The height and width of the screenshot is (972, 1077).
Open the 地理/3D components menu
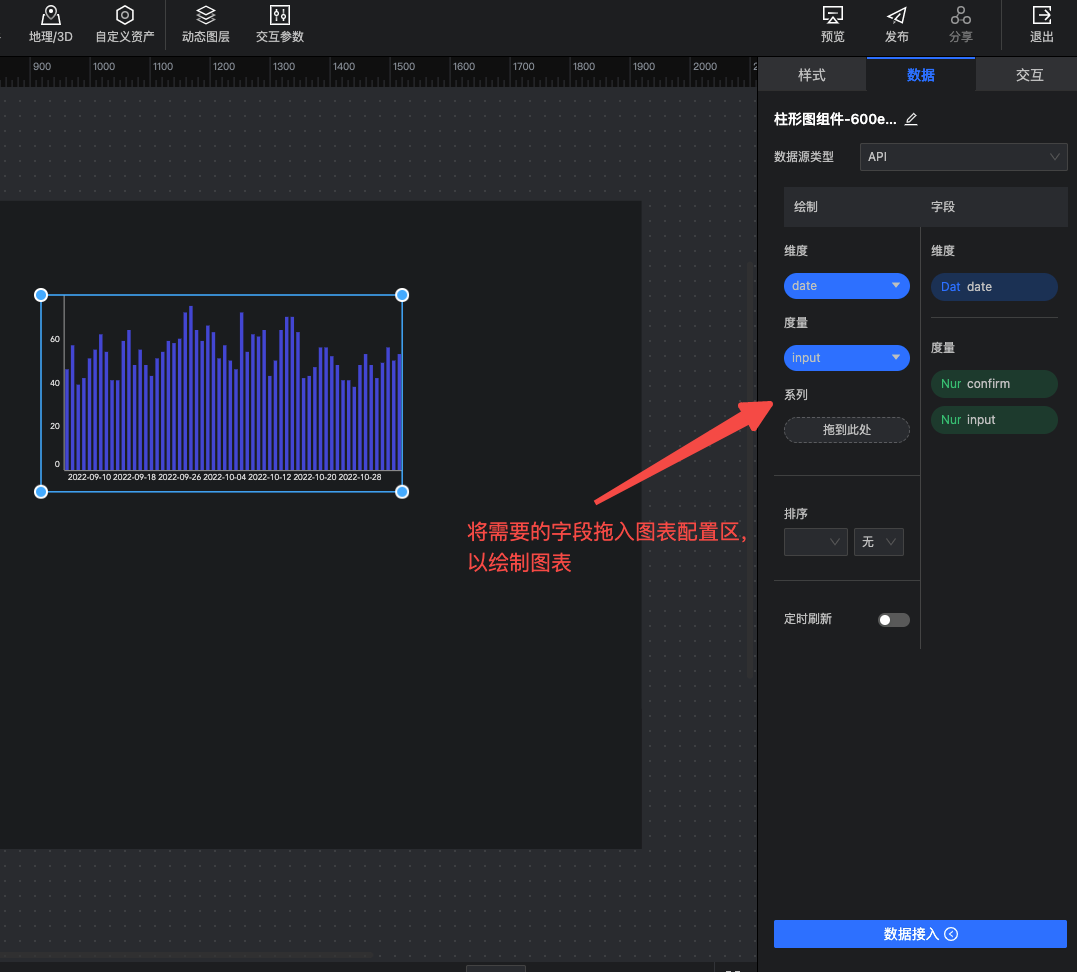(51, 24)
